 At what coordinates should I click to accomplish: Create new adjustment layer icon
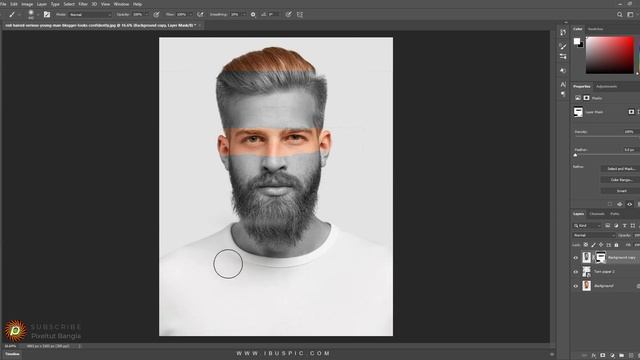pos(612,356)
